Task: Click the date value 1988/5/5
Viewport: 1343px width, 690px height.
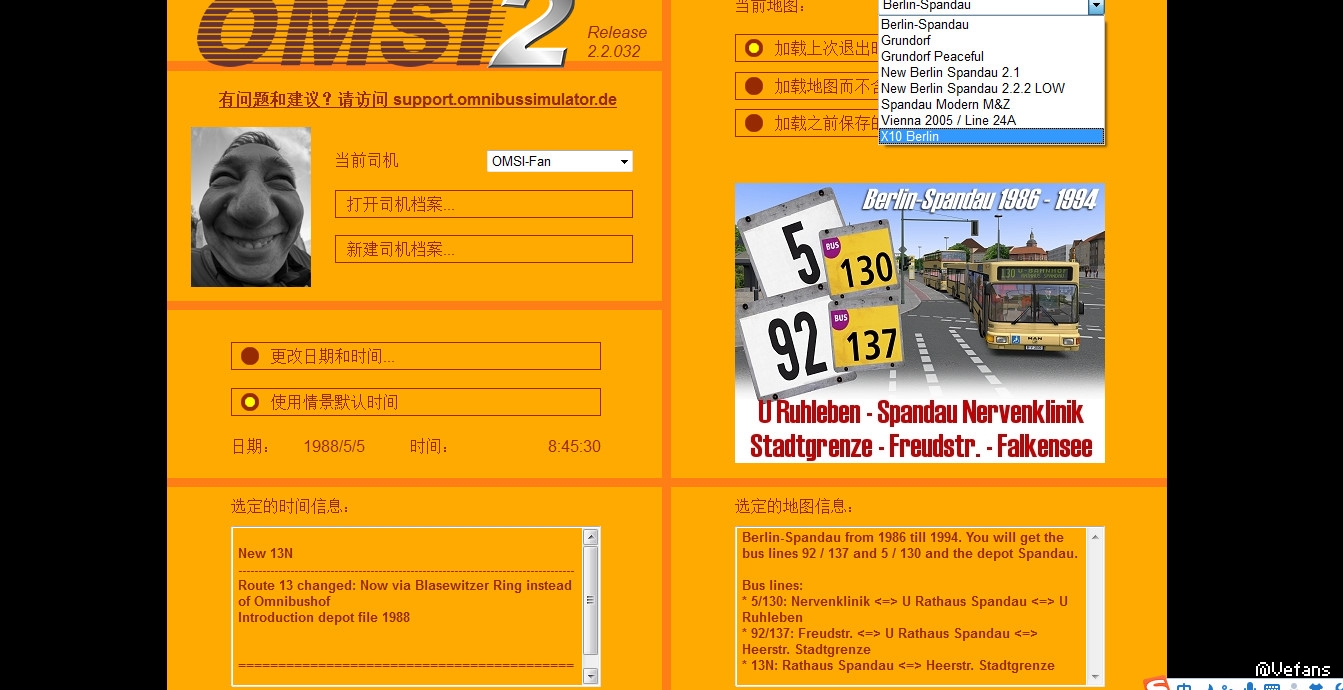Action: pos(334,447)
